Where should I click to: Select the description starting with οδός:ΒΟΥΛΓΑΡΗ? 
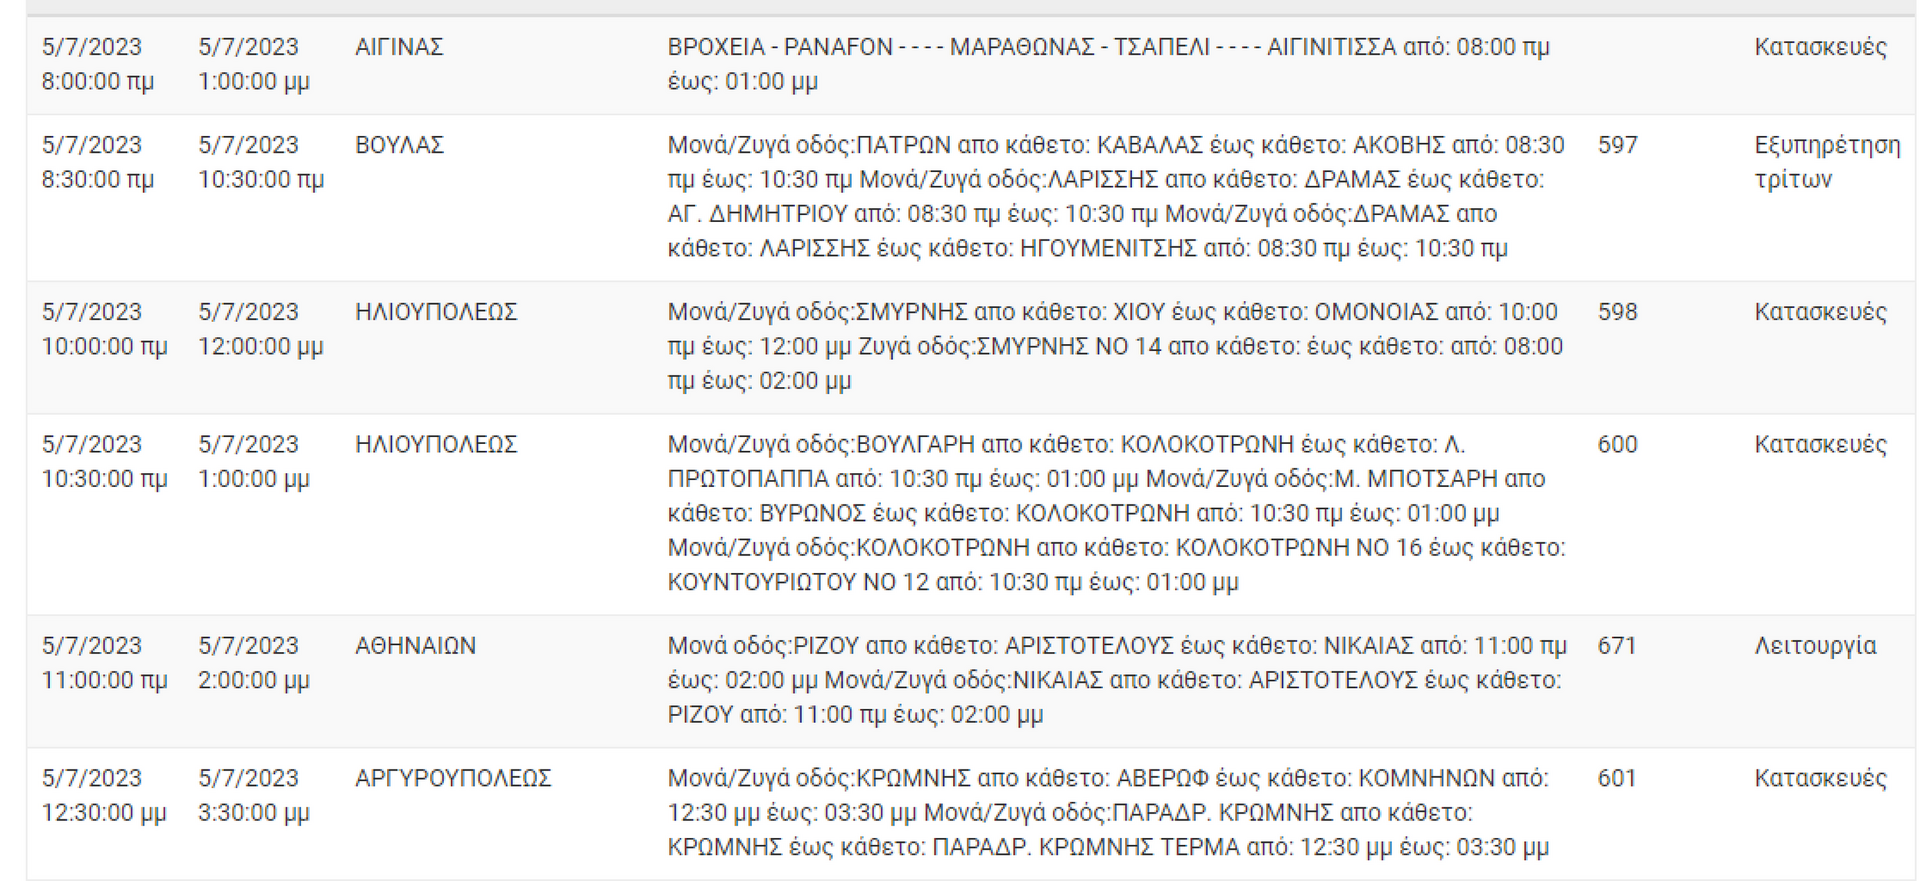(1116, 513)
